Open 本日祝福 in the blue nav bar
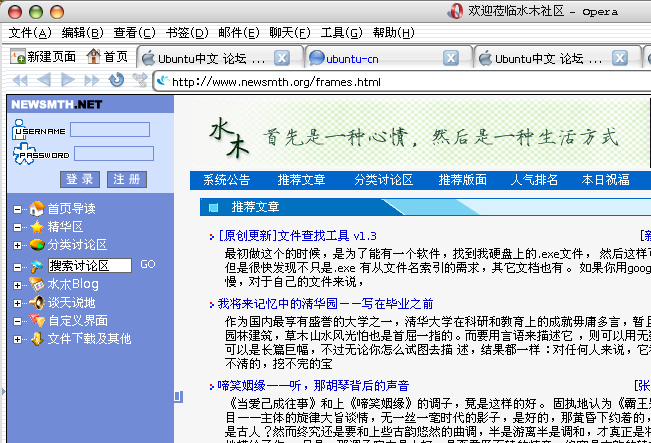Viewport: 651px width, 443px height. (606, 180)
